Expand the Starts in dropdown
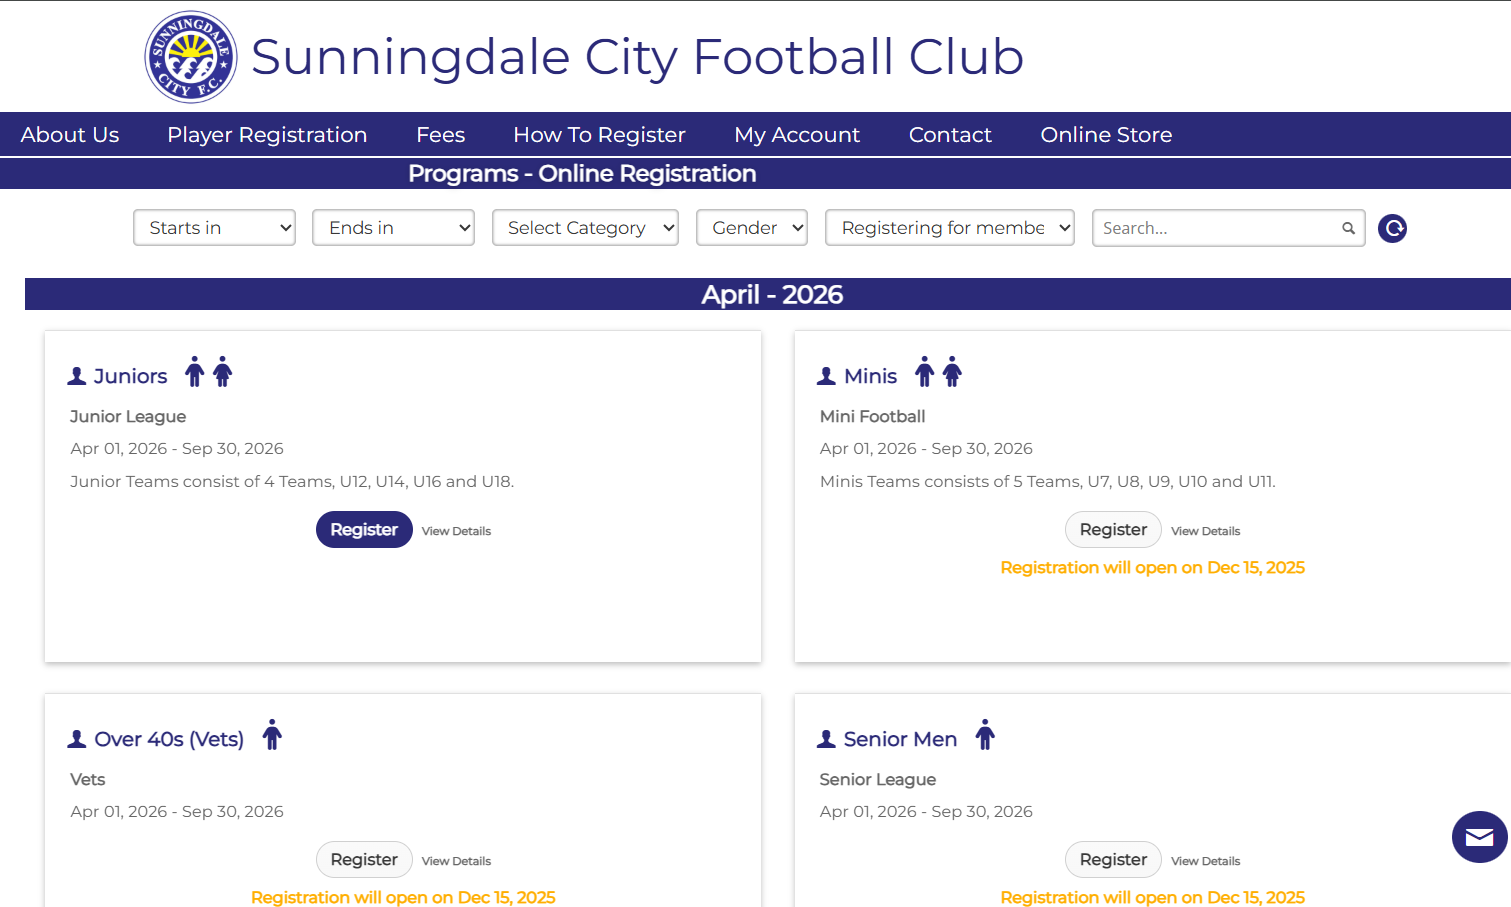 pyautogui.click(x=214, y=228)
